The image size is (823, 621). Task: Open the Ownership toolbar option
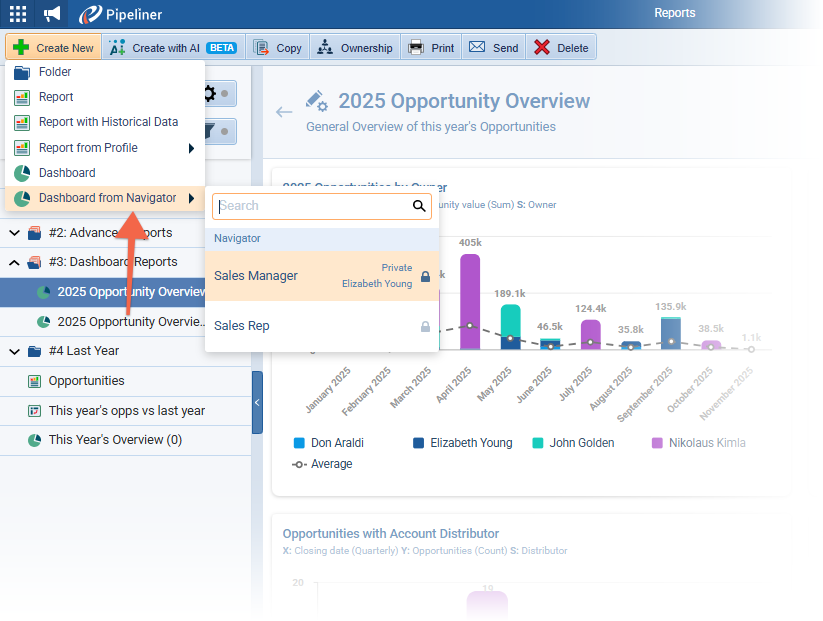point(354,48)
